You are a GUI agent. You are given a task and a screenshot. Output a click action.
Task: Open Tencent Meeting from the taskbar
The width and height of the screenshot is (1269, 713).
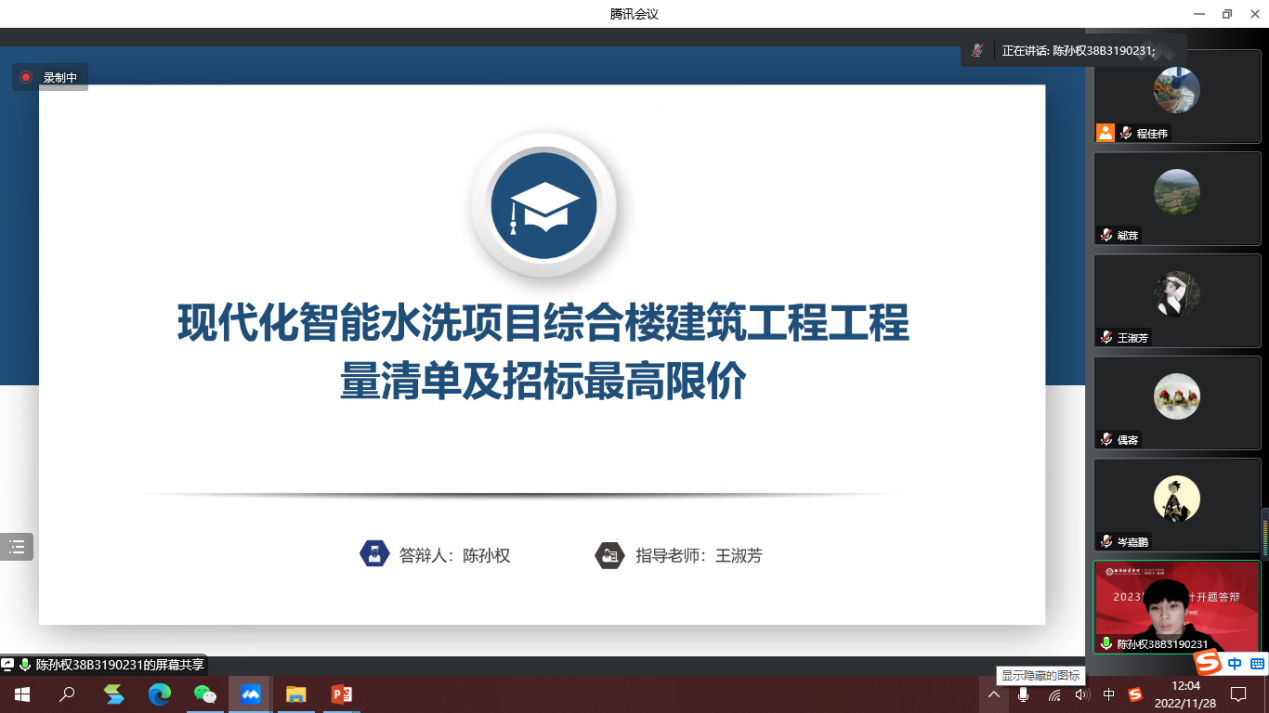[250, 694]
